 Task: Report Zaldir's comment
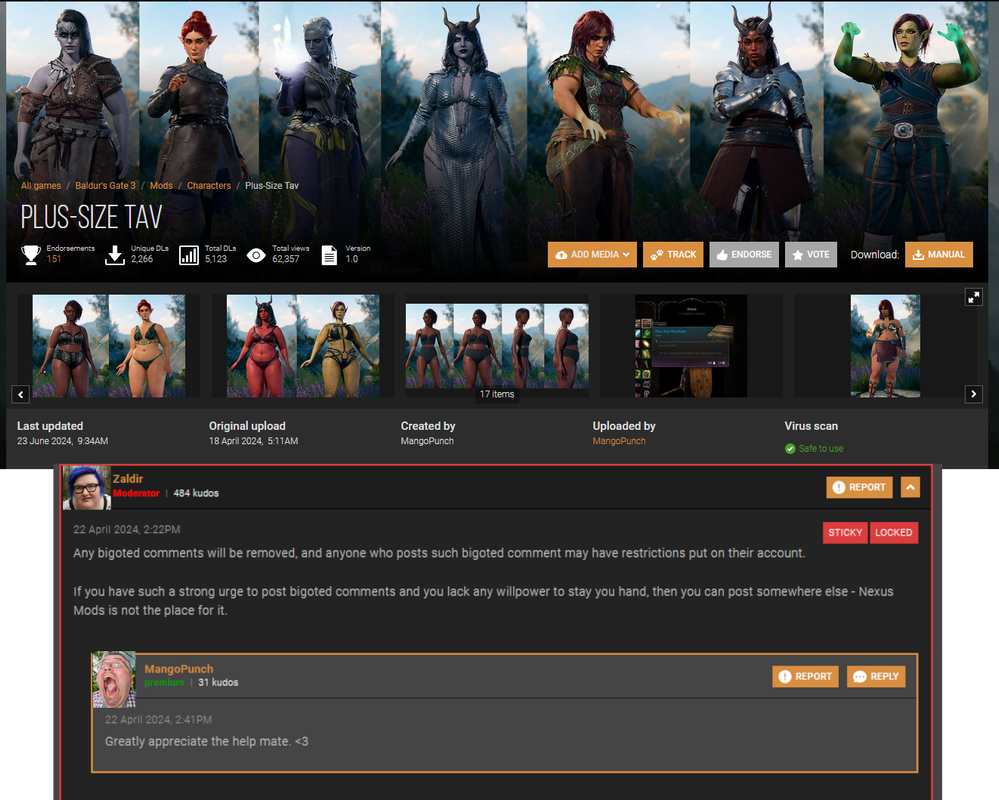point(859,487)
